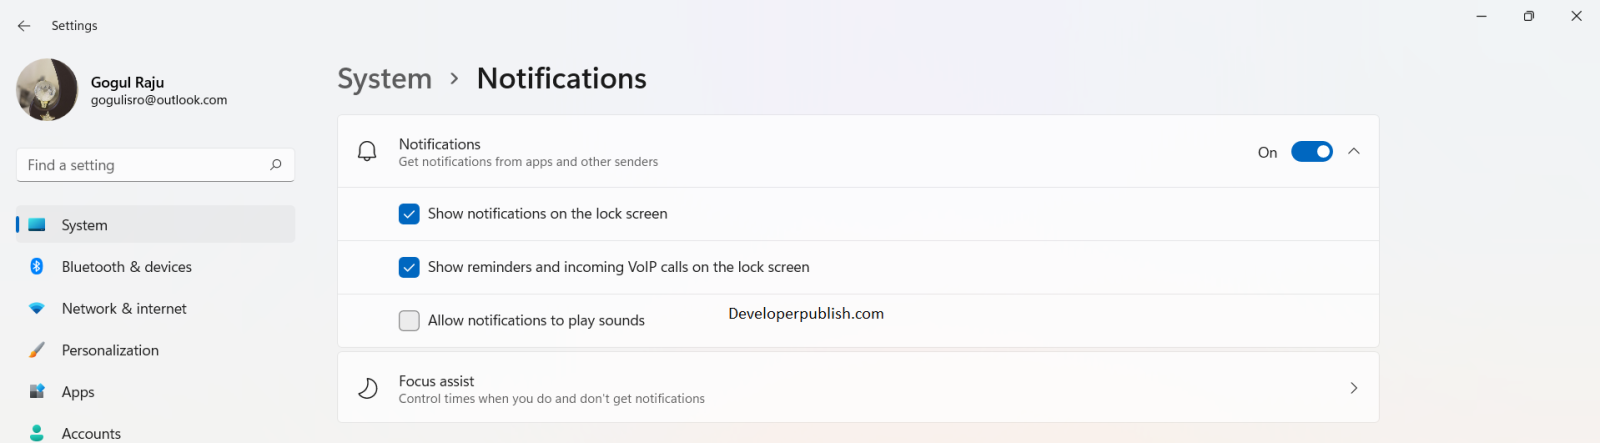Uncheck reminders and VoIP calls checkbox
The width and height of the screenshot is (1600, 443).
pyautogui.click(x=409, y=267)
